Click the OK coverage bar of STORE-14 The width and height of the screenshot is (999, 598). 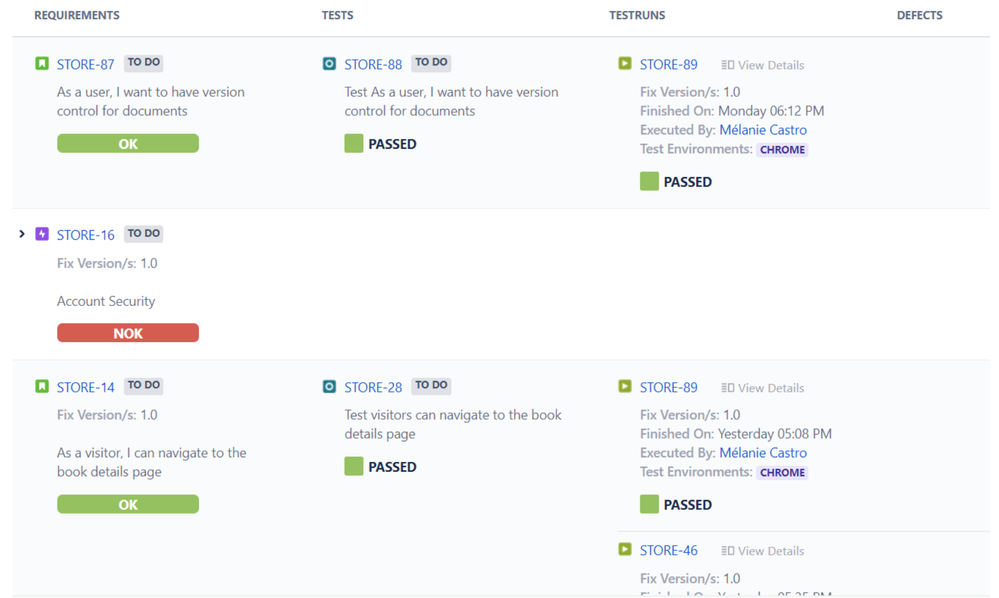[x=128, y=504]
